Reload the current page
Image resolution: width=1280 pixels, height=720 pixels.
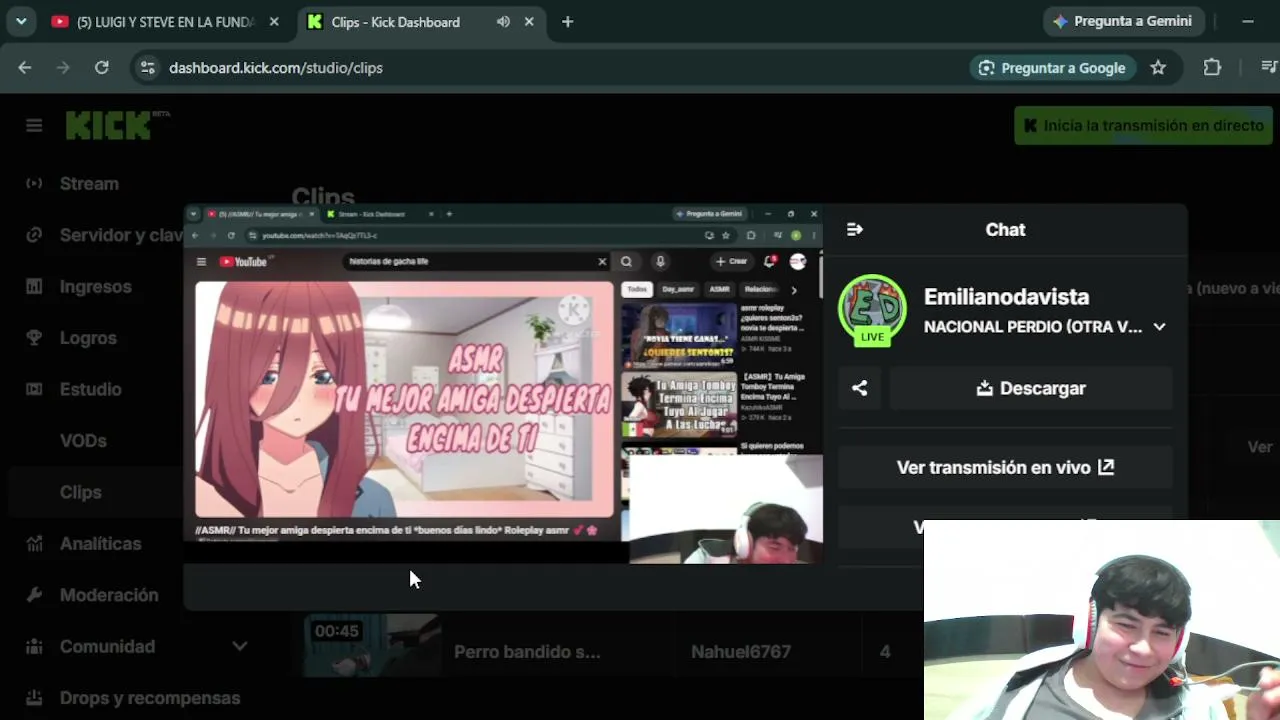click(x=101, y=68)
